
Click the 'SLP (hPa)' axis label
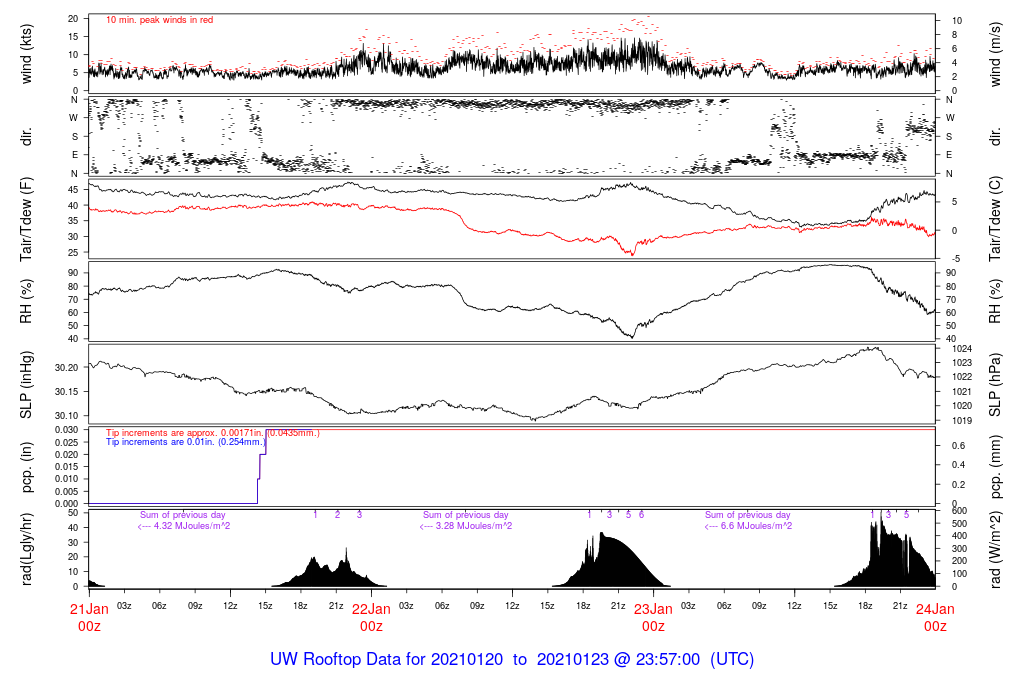[995, 385]
